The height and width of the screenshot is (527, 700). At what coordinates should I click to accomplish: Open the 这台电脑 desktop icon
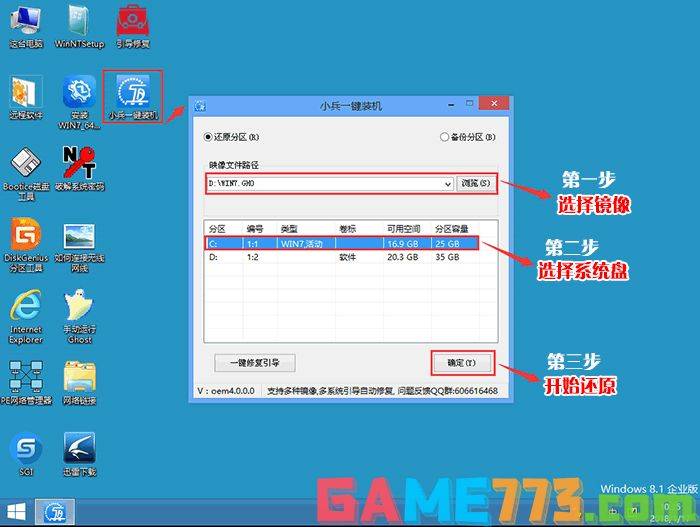(x=26, y=27)
